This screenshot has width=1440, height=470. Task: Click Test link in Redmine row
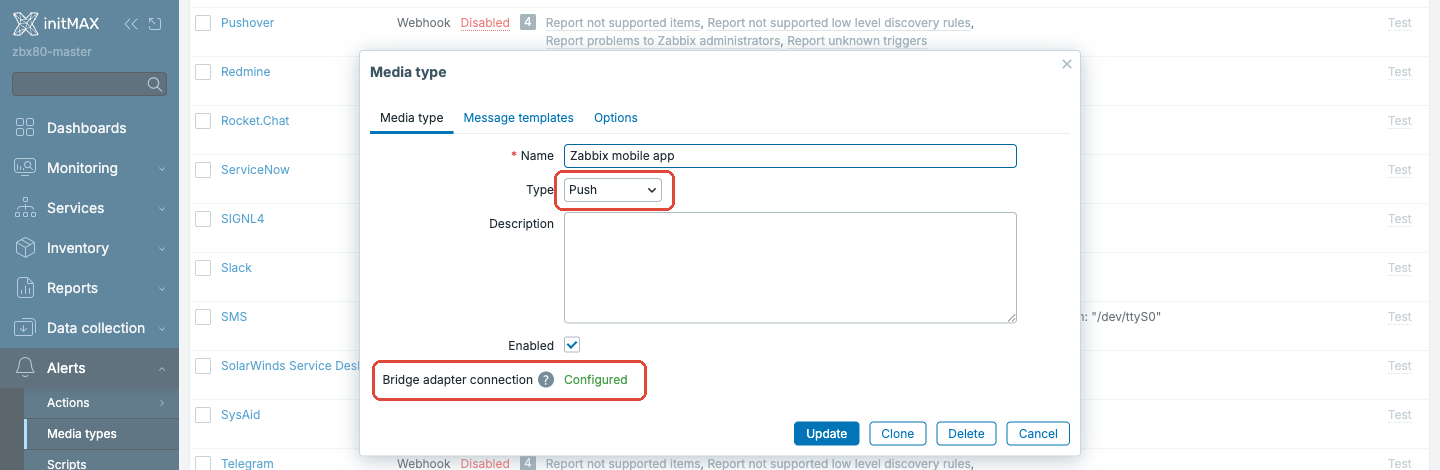coord(1400,72)
